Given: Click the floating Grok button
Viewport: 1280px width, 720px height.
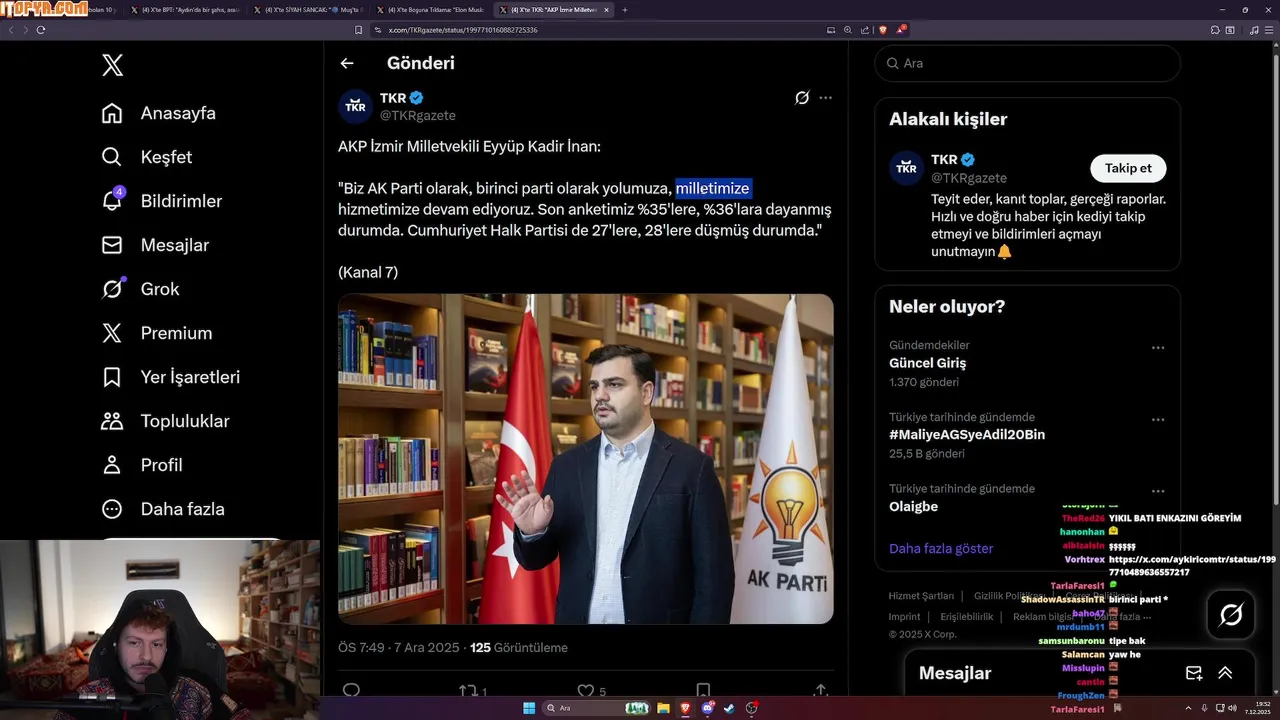Looking at the screenshot, I should click(1231, 615).
